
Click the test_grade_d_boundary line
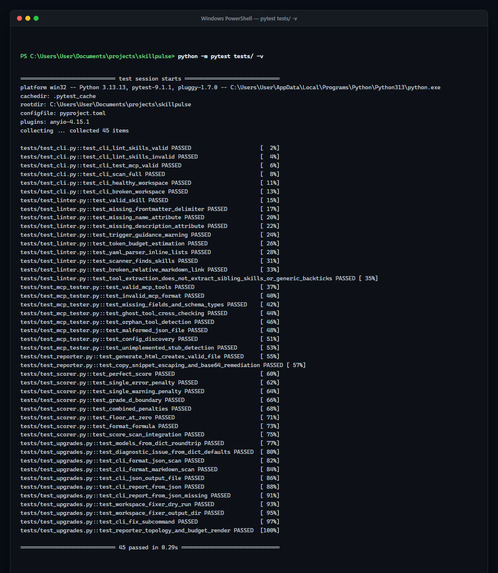(x=150, y=400)
